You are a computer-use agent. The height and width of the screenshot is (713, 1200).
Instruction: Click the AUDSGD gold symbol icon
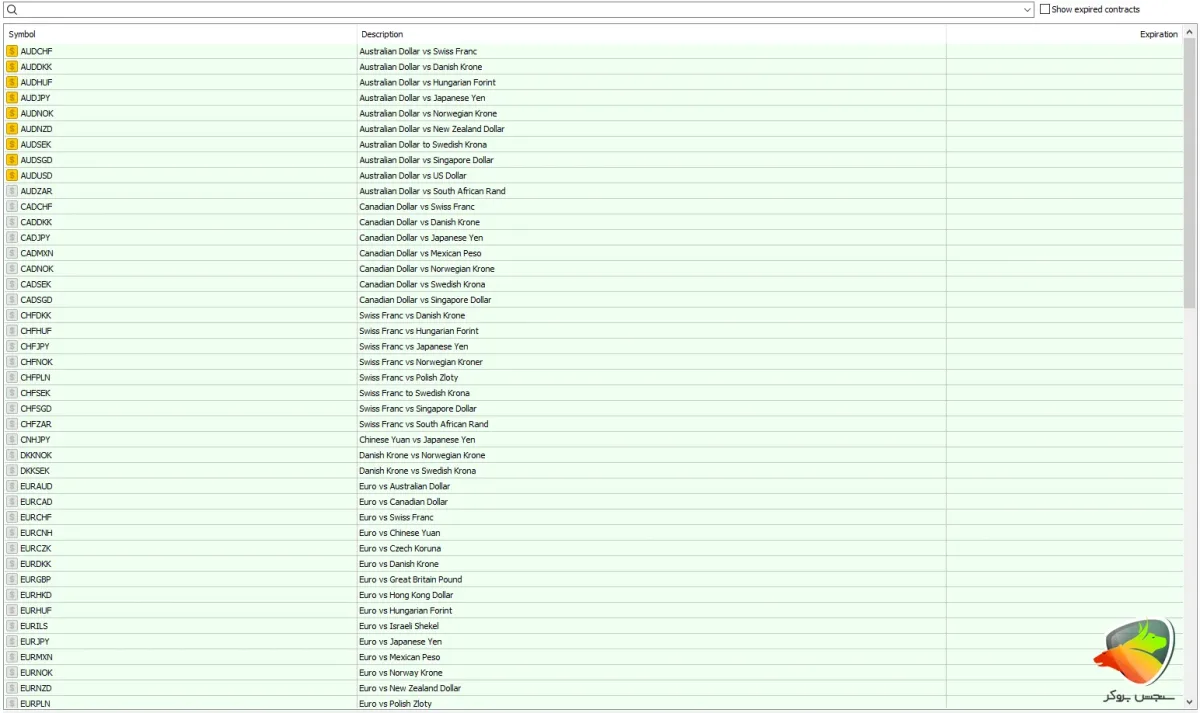coord(12,160)
